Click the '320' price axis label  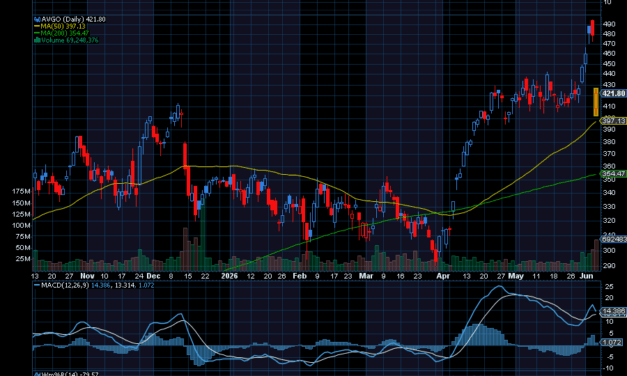coord(609,220)
